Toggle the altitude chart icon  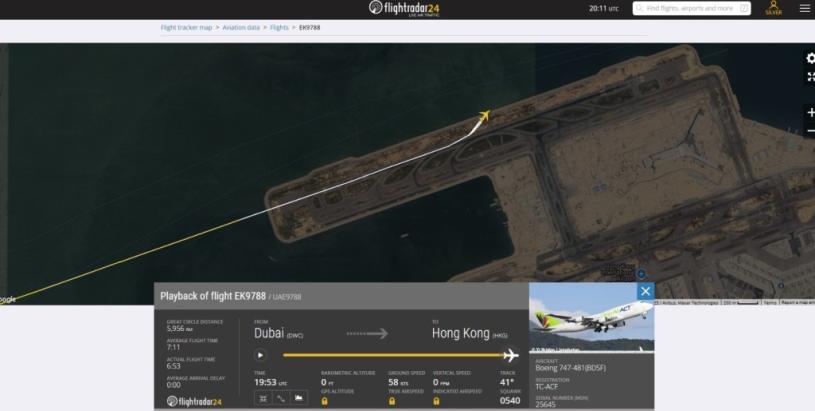tap(298, 397)
